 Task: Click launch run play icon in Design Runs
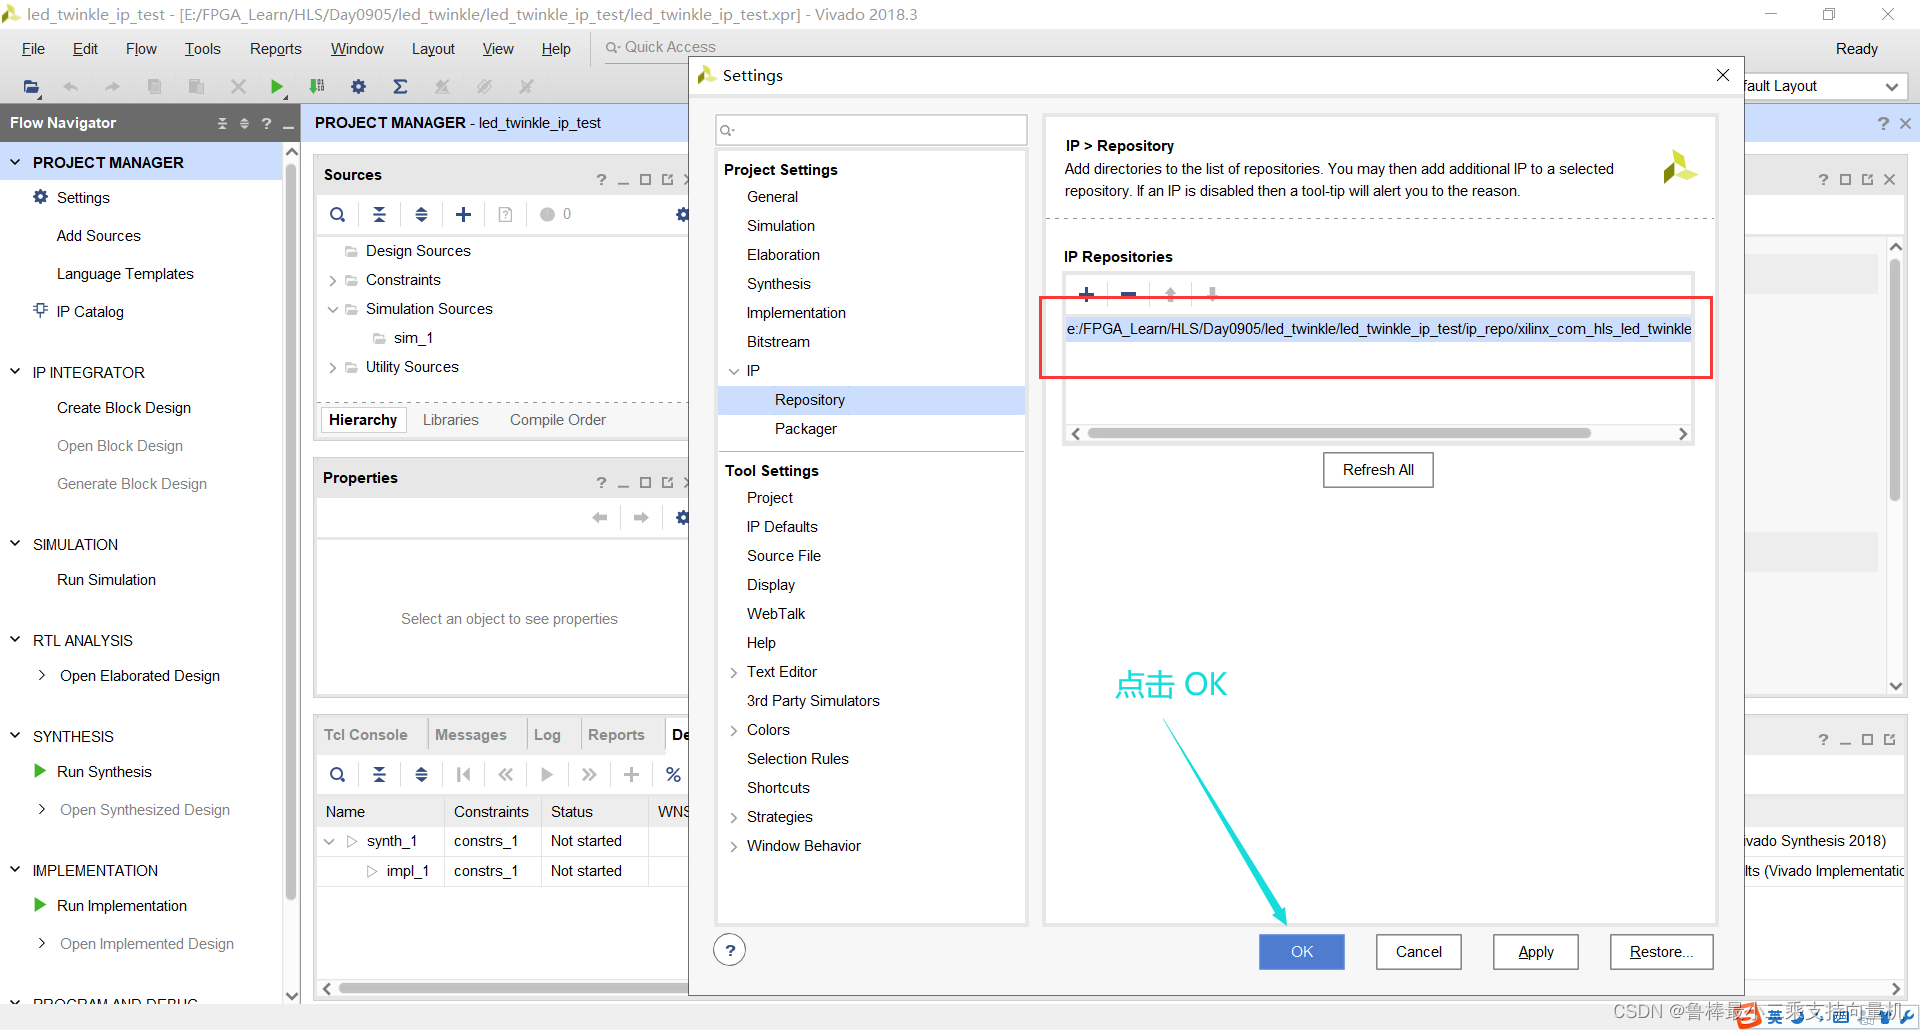click(547, 774)
